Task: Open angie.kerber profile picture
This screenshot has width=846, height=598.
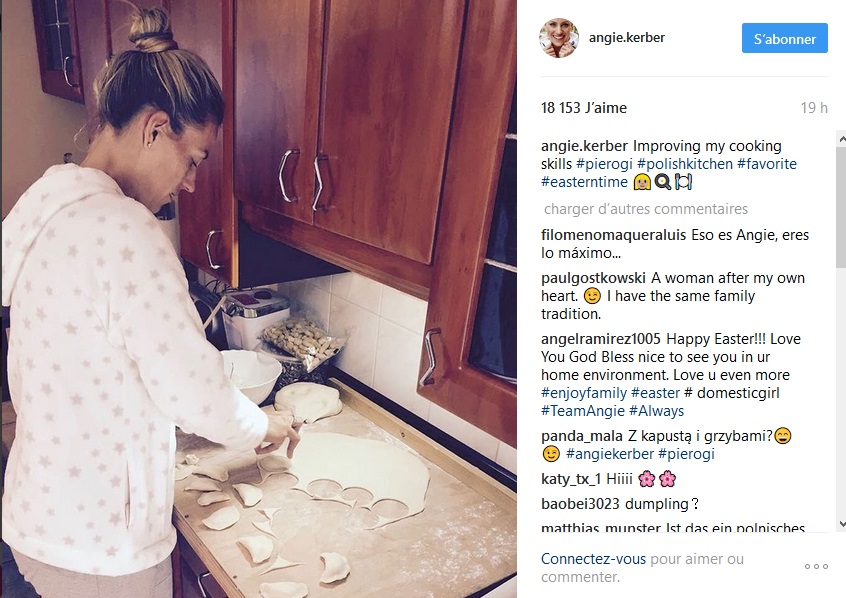Action: coord(559,38)
